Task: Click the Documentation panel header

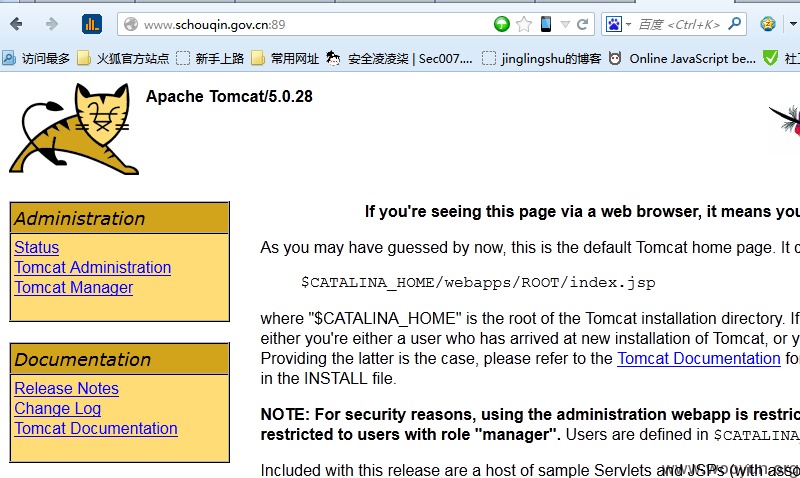Action: click(120, 359)
